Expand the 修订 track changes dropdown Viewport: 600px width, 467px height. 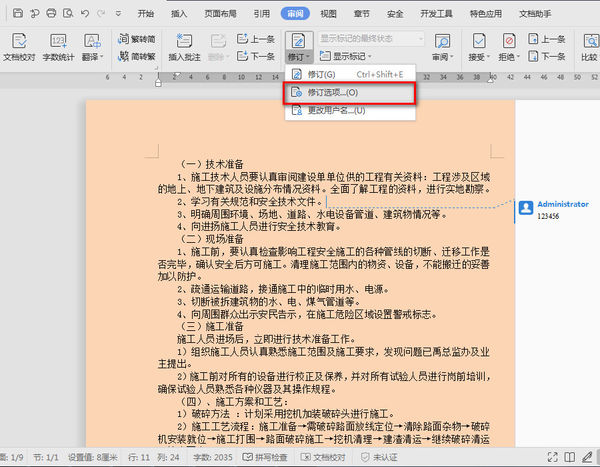click(296, 58)
